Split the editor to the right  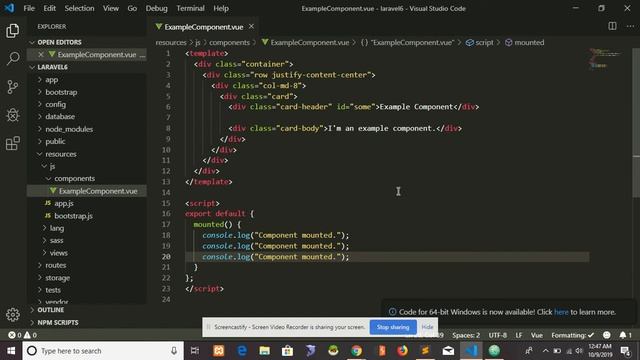click(612, 26)
